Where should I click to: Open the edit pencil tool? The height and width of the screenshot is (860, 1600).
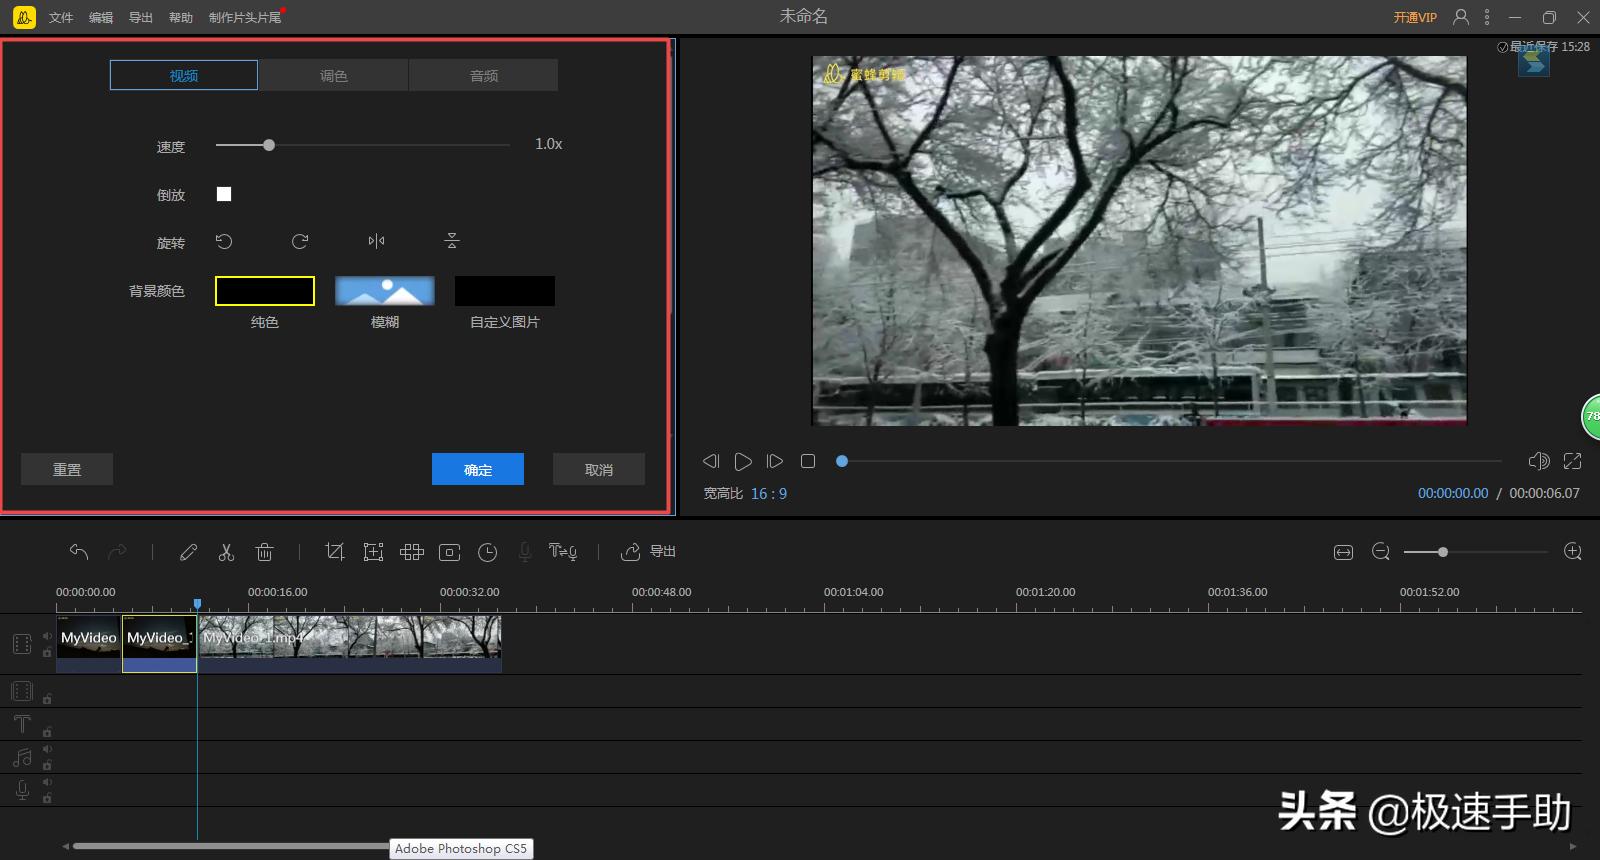pyautogui.click(x=188, y=552)
